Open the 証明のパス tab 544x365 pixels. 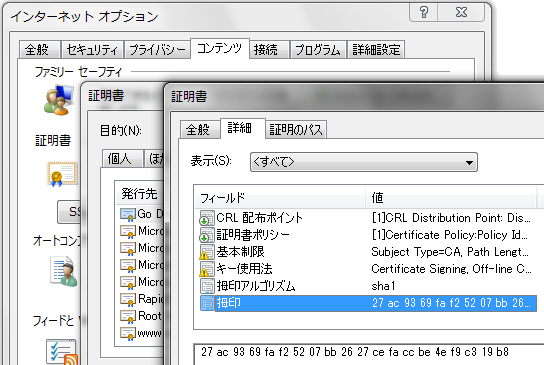[296, 130]
